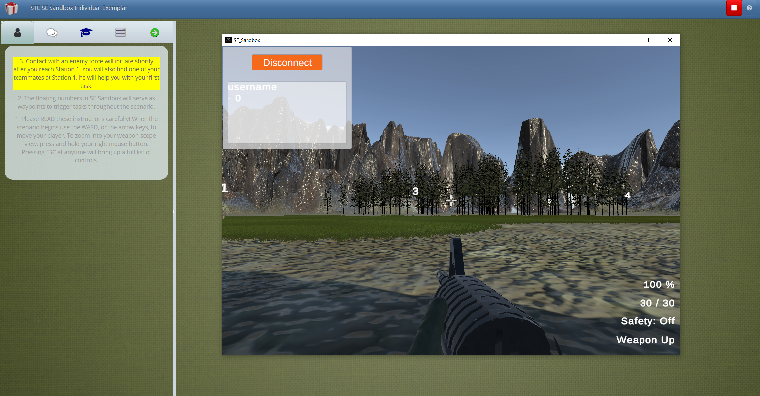Image resolution: width=760 pixels, height=396 pixels.
Task: Click the crosshair in the scene
Action: pos(451,200)
